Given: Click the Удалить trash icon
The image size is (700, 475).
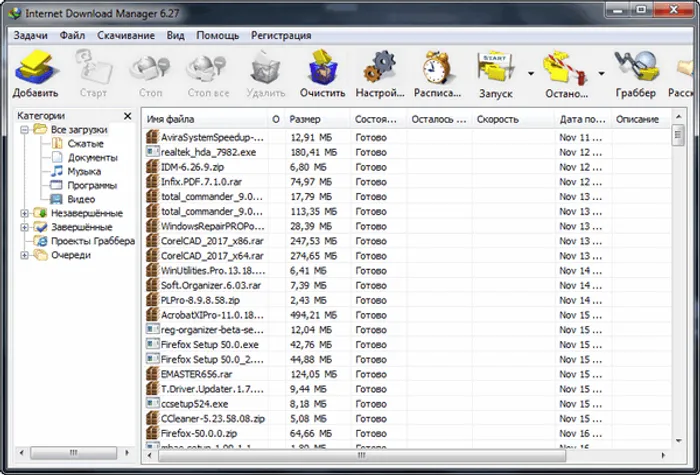Looking at the screenshot, I should [x=266, y=68].
